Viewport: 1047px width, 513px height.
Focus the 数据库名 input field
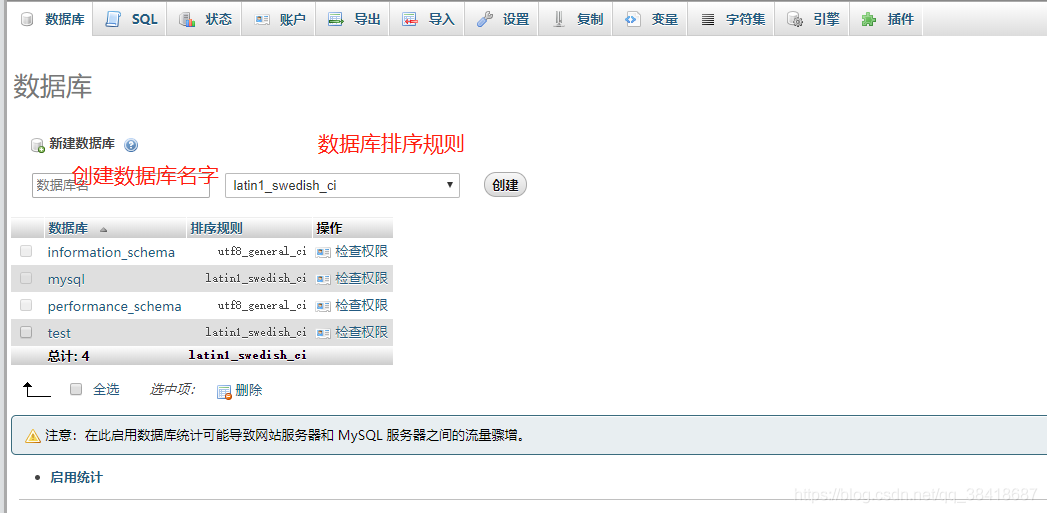pos(121,185)
